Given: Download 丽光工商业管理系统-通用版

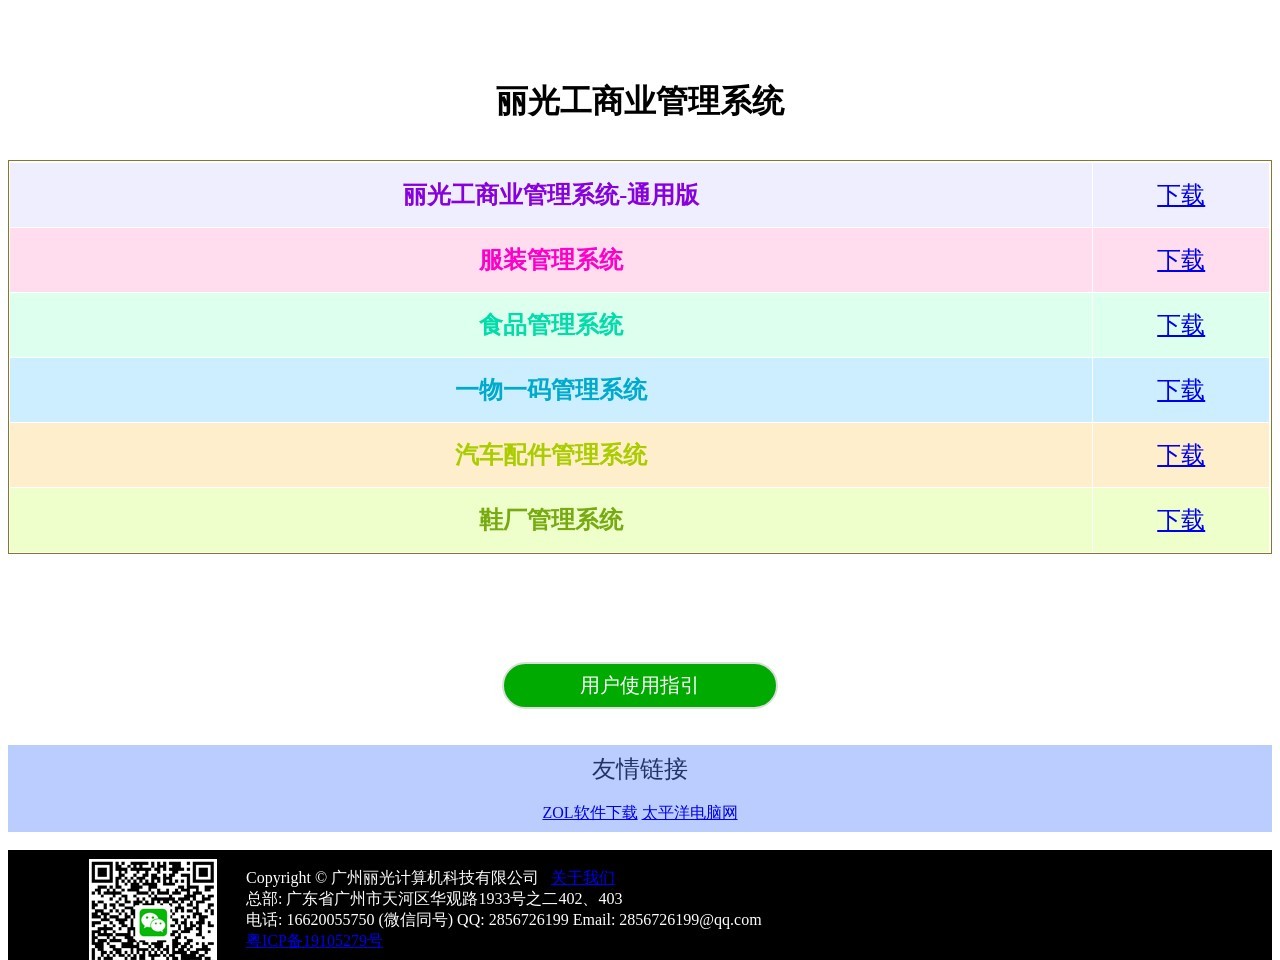Looking at the screenshot, I should (1181, 196).
